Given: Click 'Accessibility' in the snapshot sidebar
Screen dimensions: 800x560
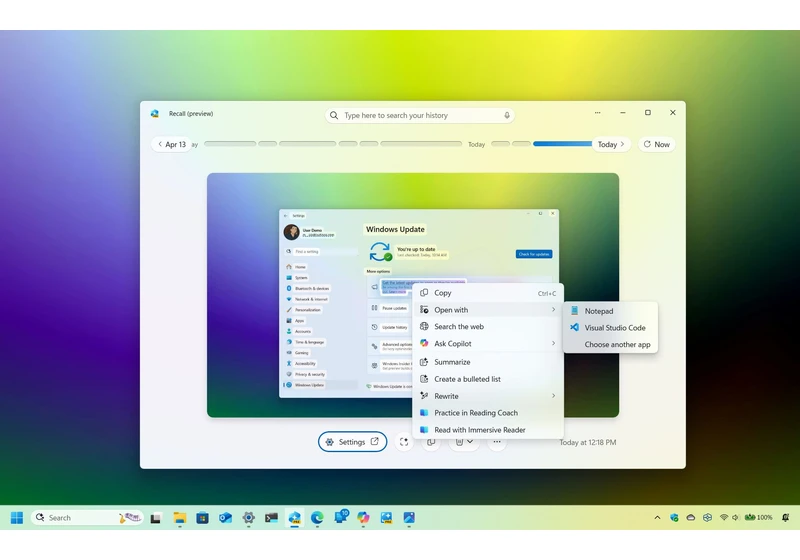Looking at the screenshot, I should (x=305, y=363).
